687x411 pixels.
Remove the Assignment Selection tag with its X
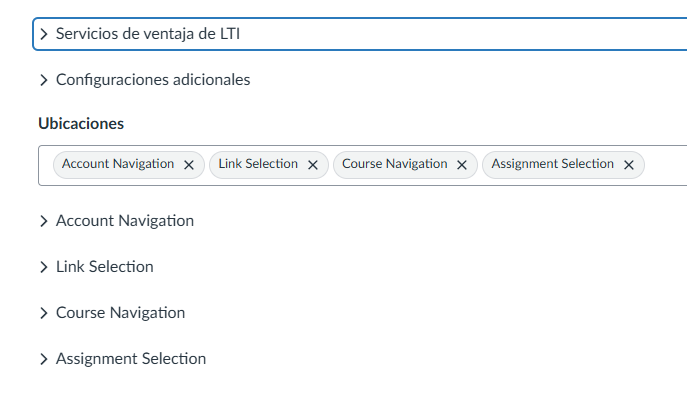tap(629, 165)
